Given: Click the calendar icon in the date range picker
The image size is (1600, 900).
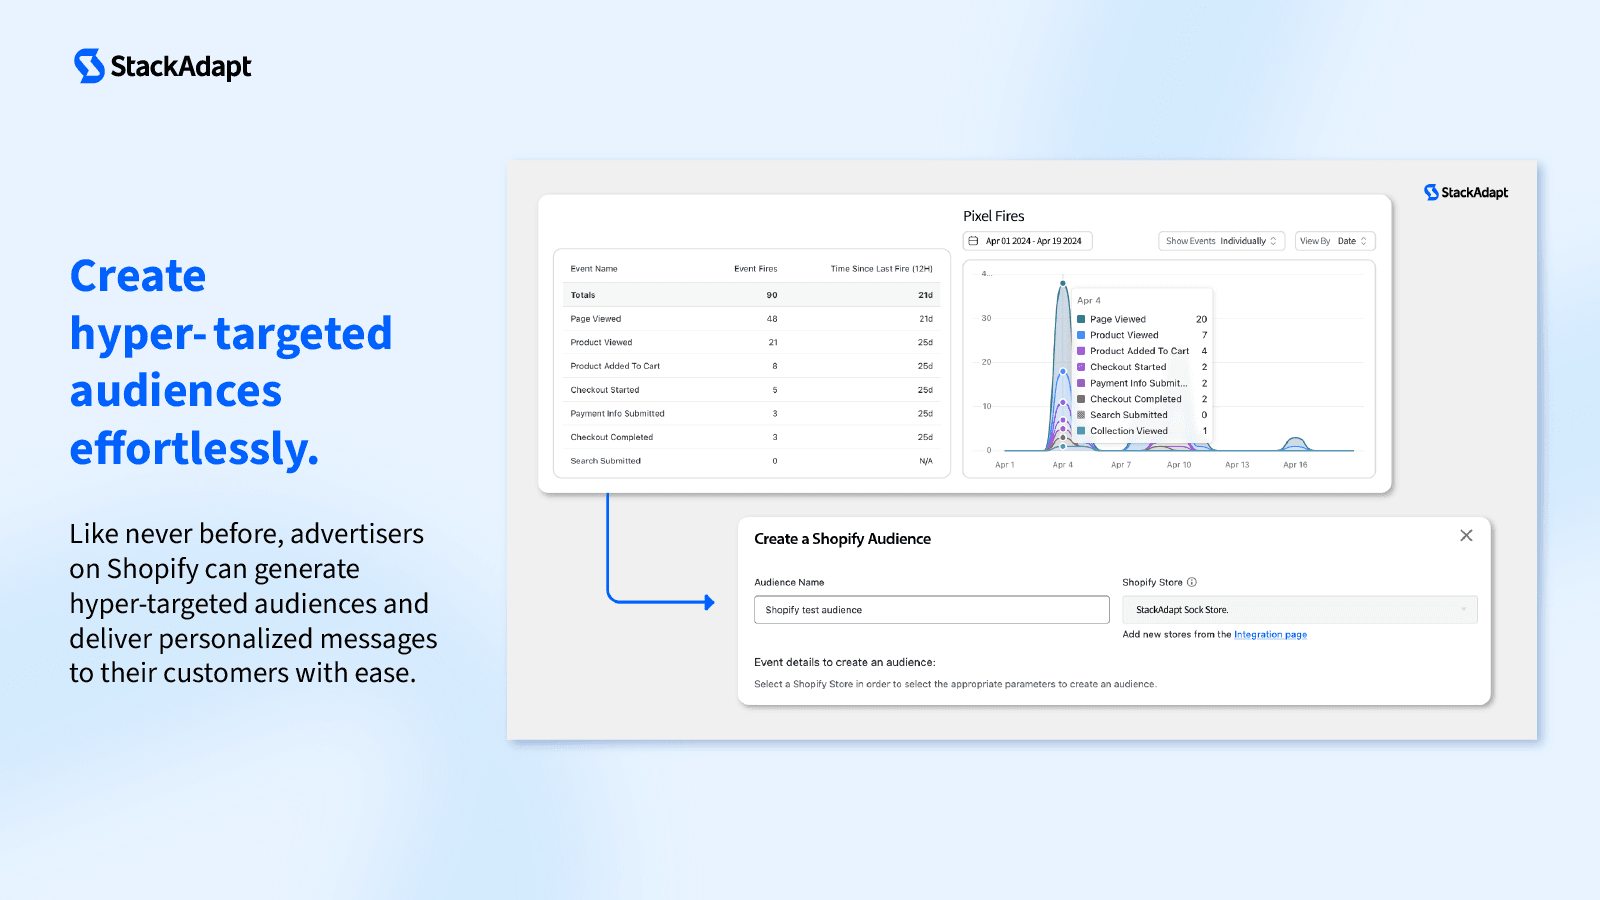Looking at the screenshot, I should click(x=973, y=241).
